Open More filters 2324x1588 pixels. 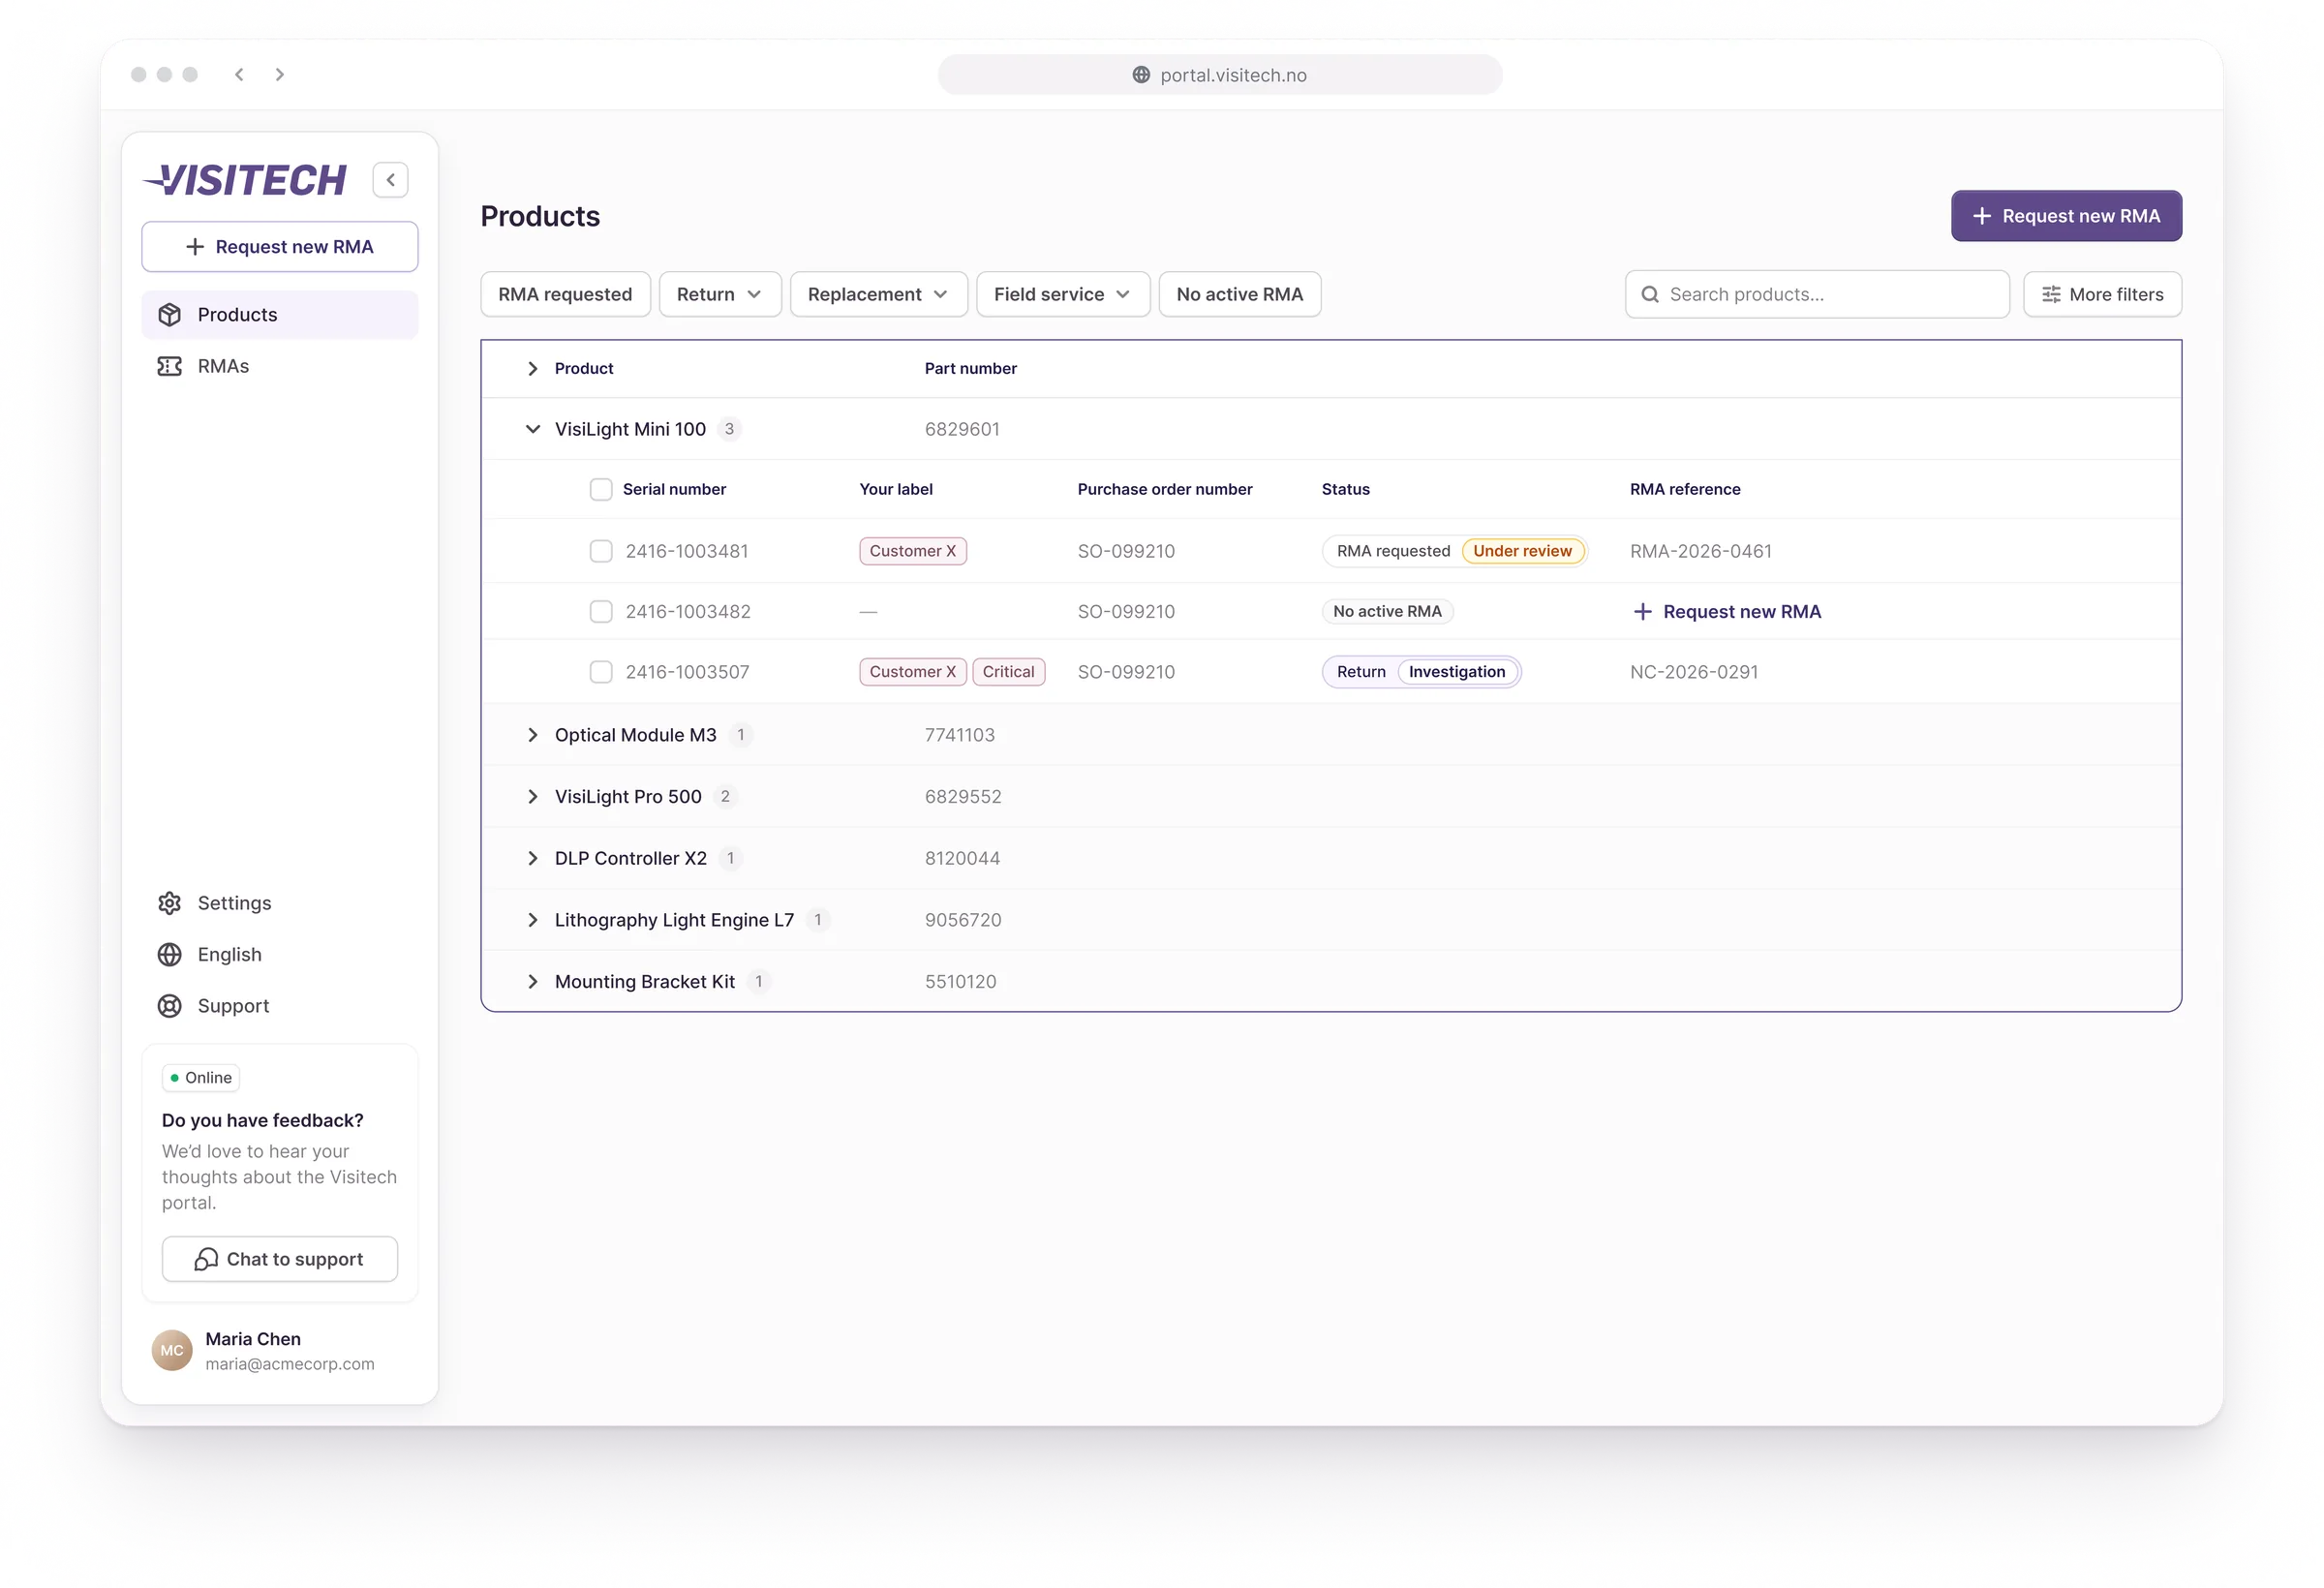point(2102,295)
